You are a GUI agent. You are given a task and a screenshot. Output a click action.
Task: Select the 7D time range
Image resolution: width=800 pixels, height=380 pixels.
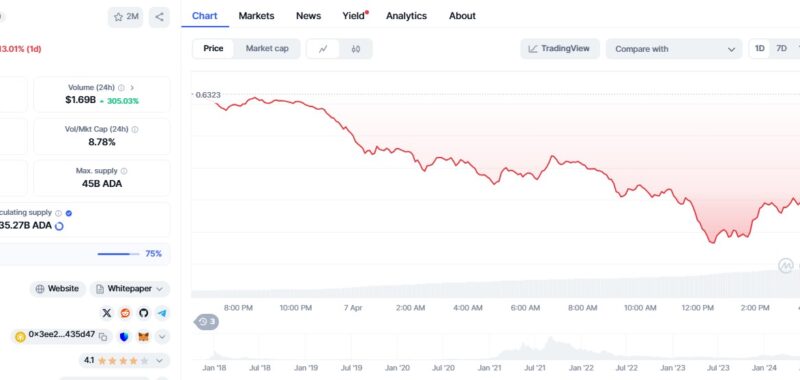coord(781,48)
